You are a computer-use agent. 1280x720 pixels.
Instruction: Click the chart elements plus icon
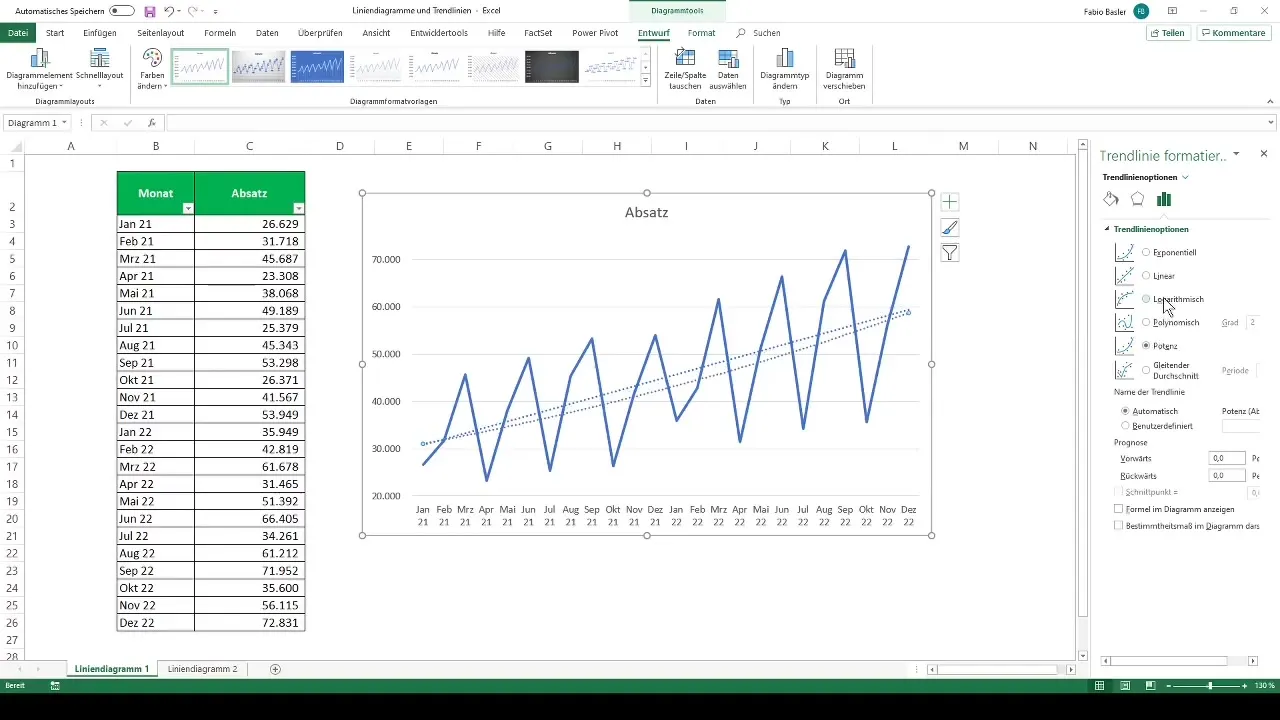[x=950, y=202]
